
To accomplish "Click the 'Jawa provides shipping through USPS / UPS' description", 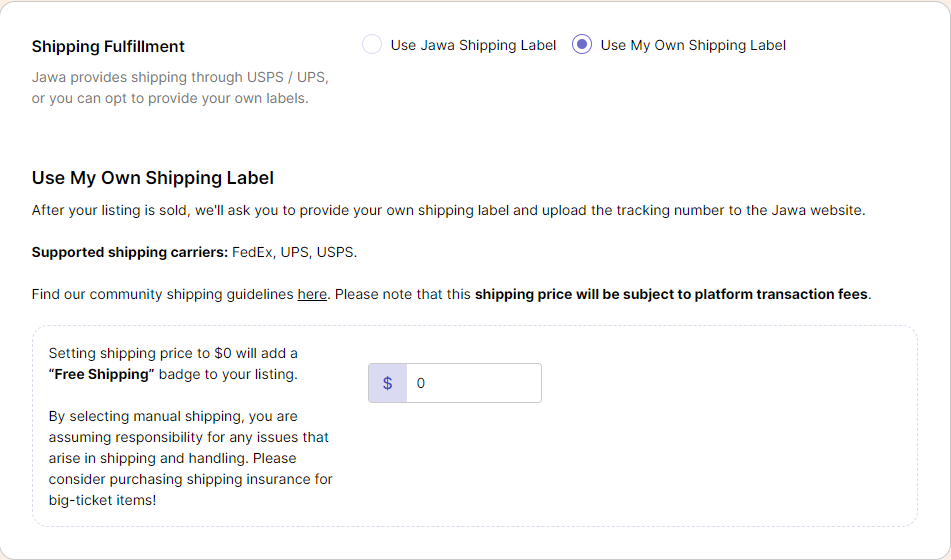I will [x=180, y=88].
